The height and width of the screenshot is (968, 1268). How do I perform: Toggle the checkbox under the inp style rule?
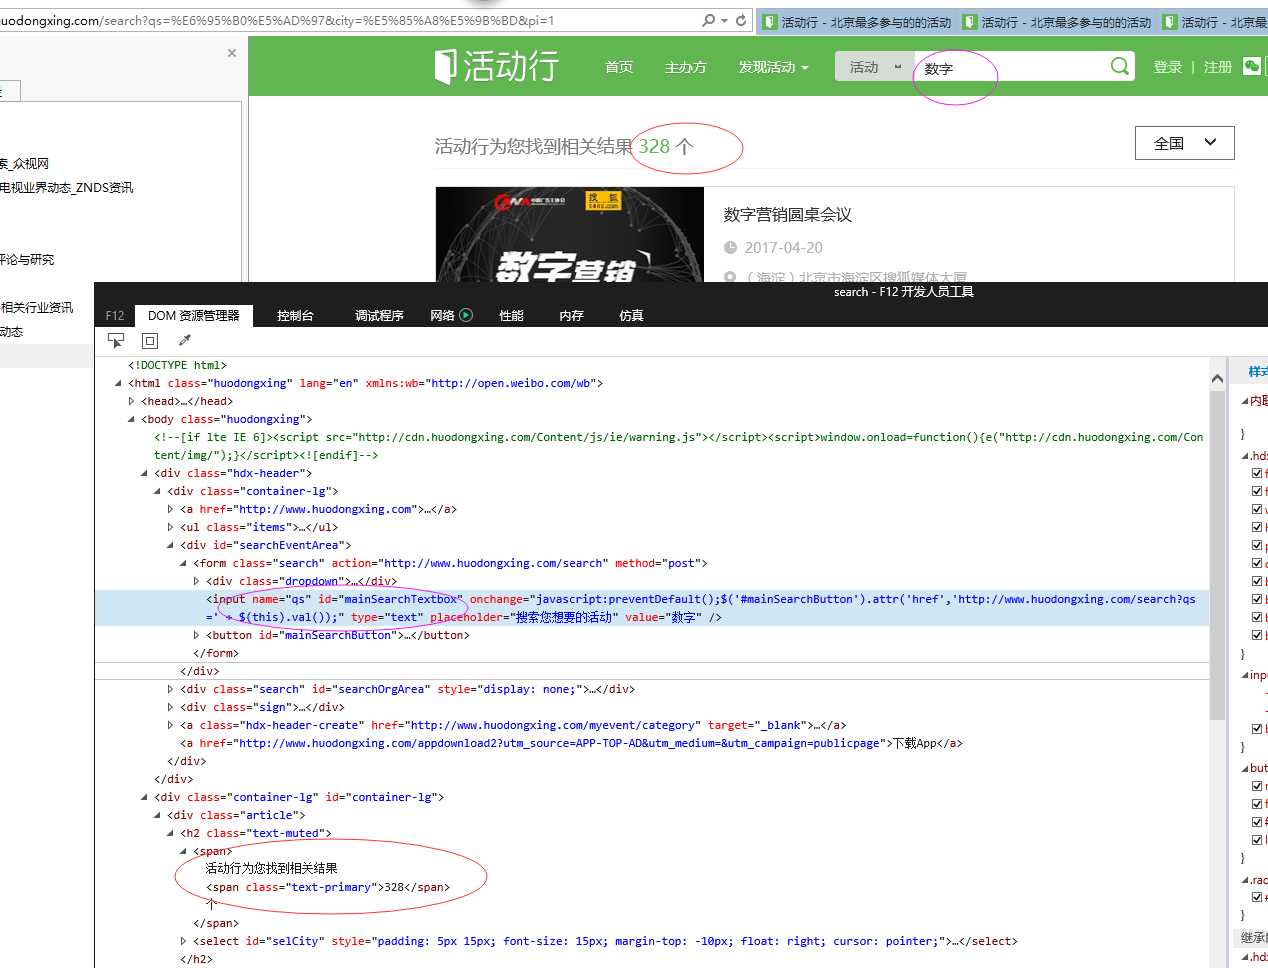click(x=1257, y=728)
